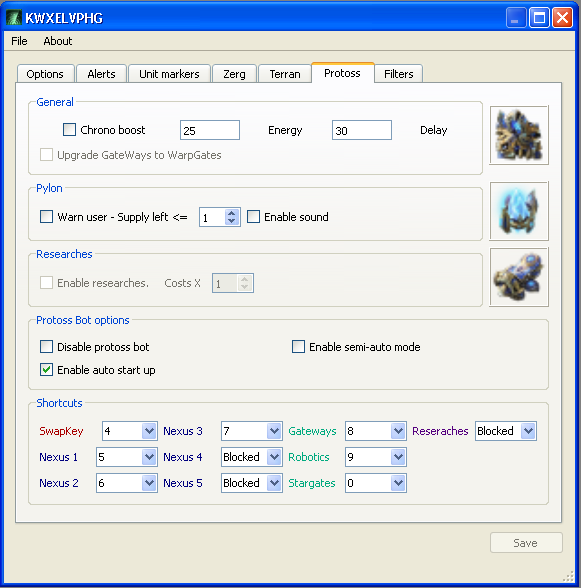Click the Reseraches shortcut label

pos(440,431)
